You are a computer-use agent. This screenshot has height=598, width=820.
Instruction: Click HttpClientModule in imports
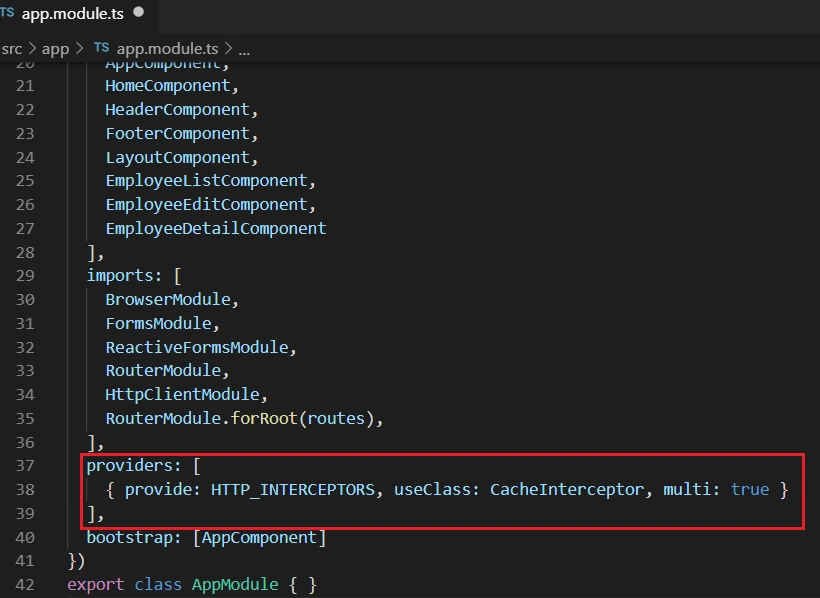183,394
